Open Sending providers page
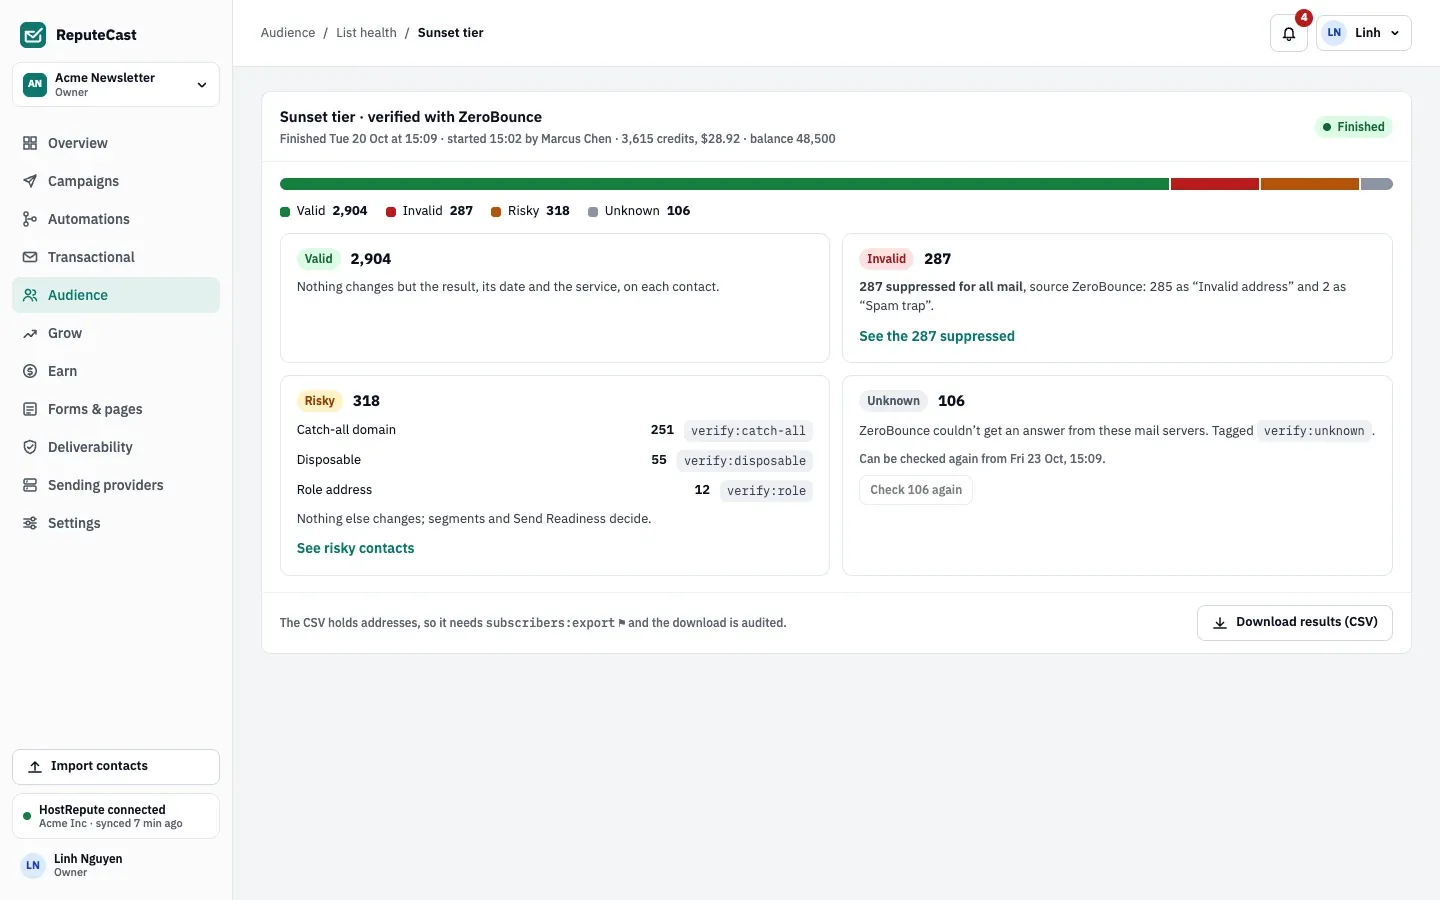Image resolution: width=1440 pixels, height=900 pixels. pyautogui.click(x=116, y=485)
